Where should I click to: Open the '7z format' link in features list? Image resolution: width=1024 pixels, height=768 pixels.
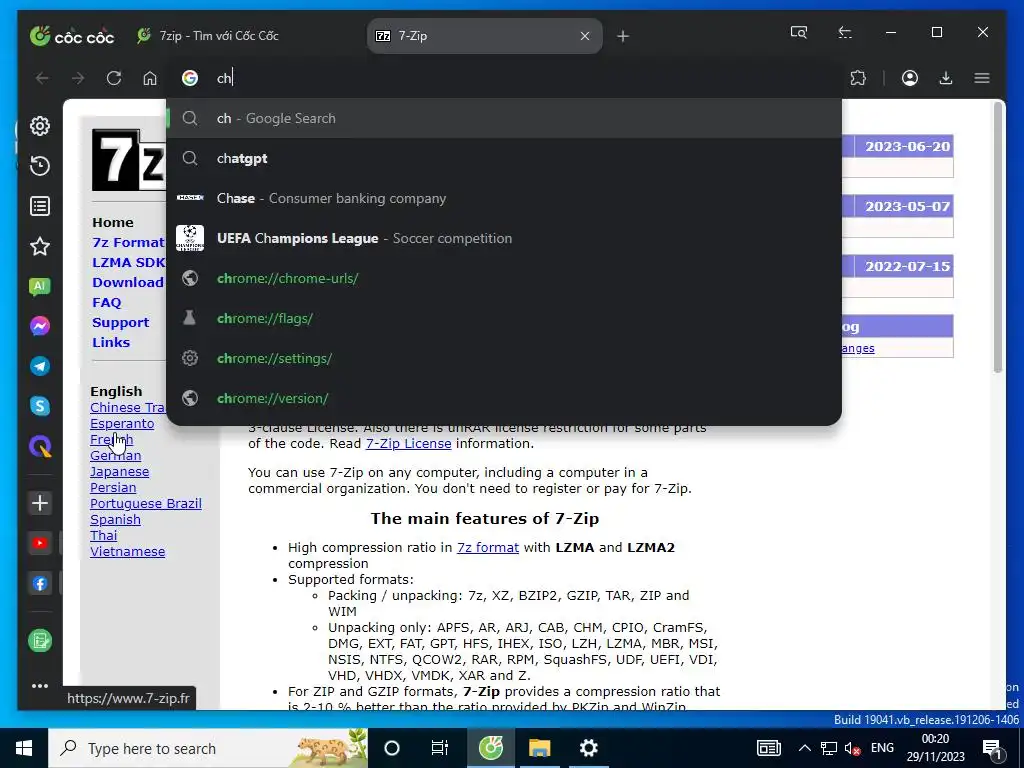tap(488, 547)
